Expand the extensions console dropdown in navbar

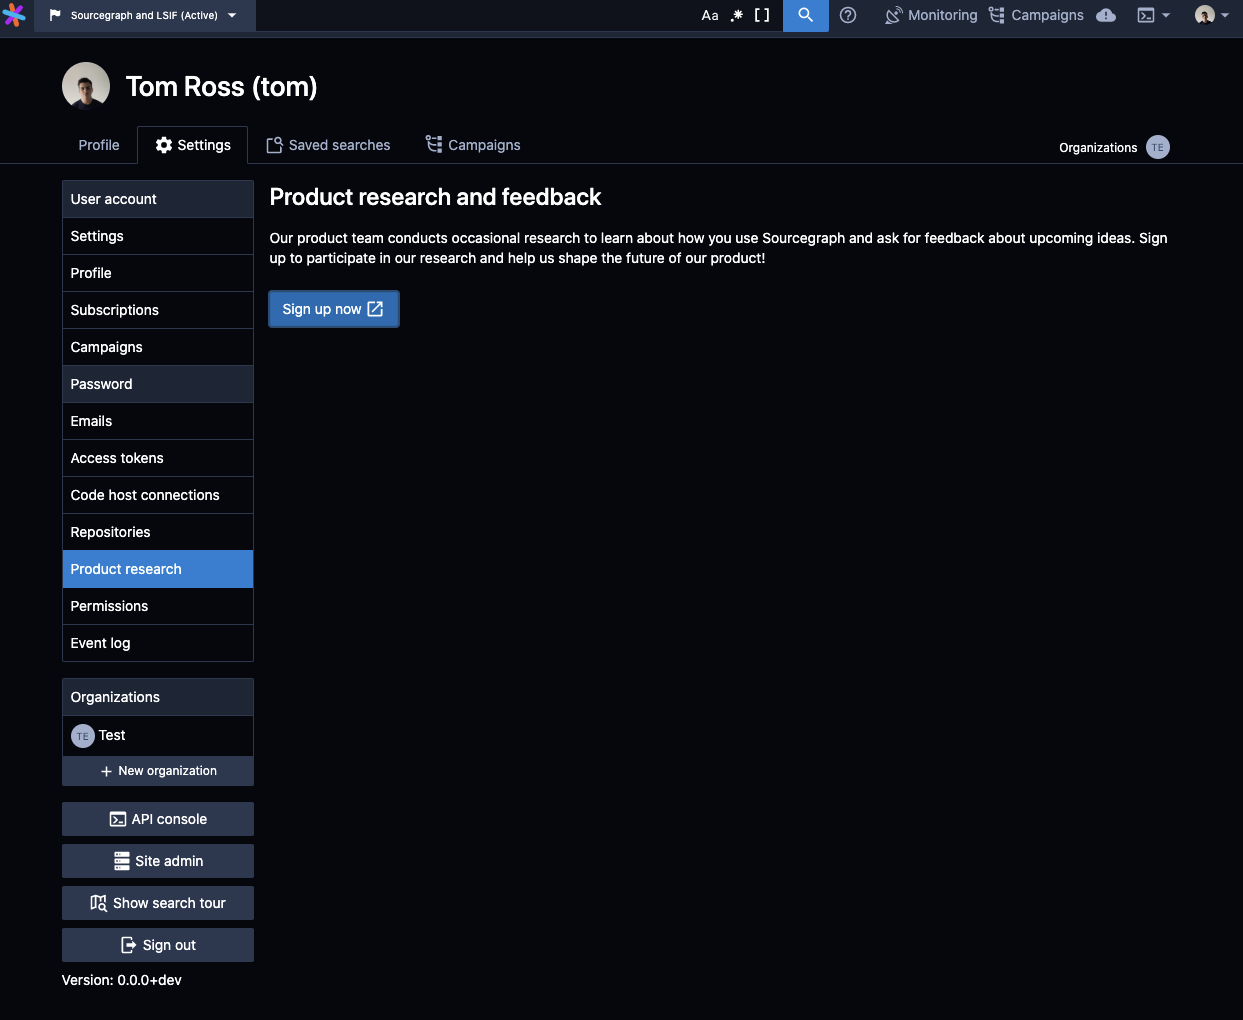[x=1153, y=15]
